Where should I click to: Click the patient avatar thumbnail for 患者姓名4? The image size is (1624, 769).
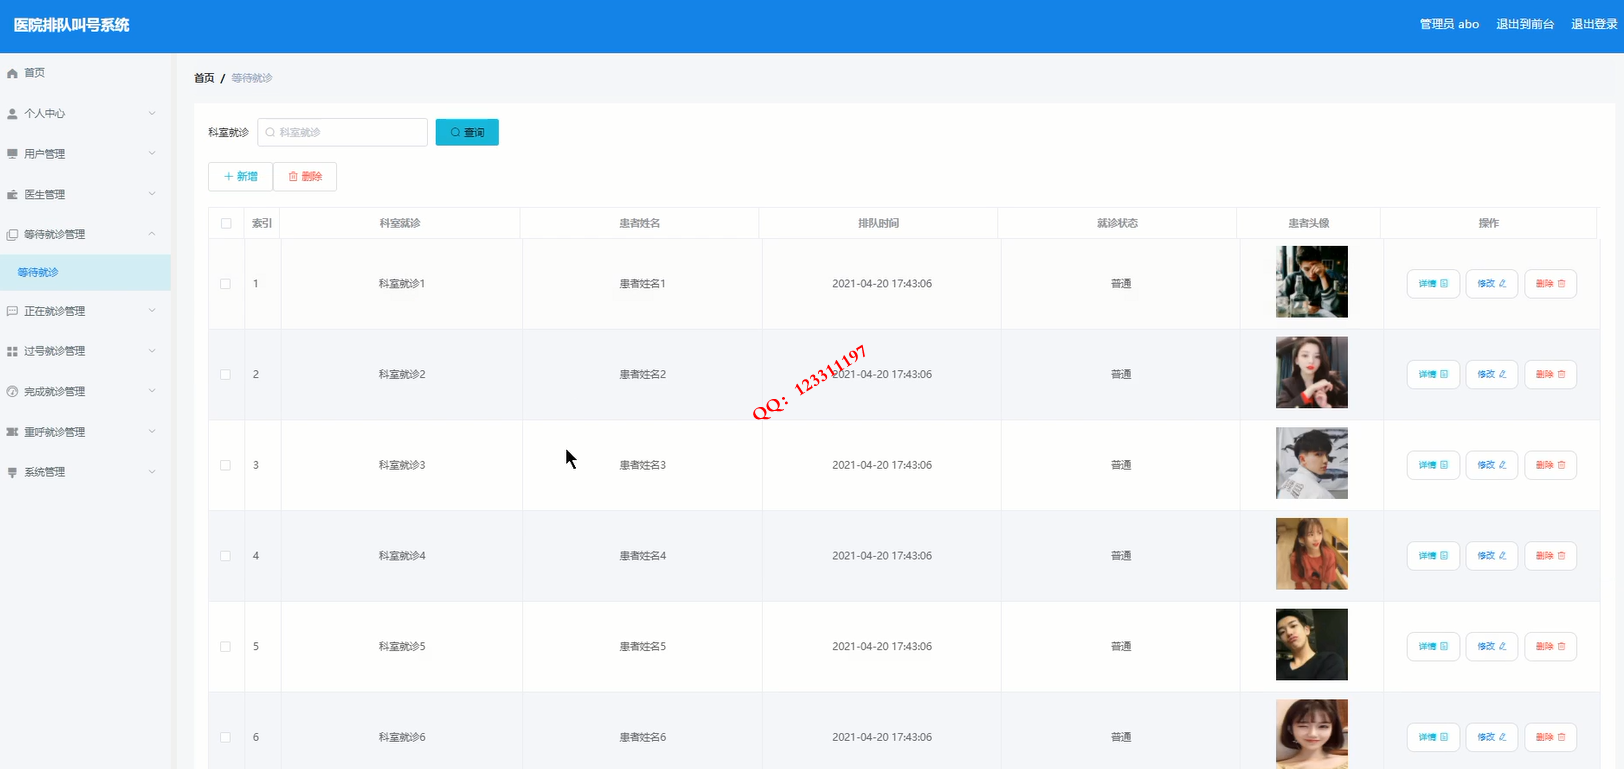1312,554
